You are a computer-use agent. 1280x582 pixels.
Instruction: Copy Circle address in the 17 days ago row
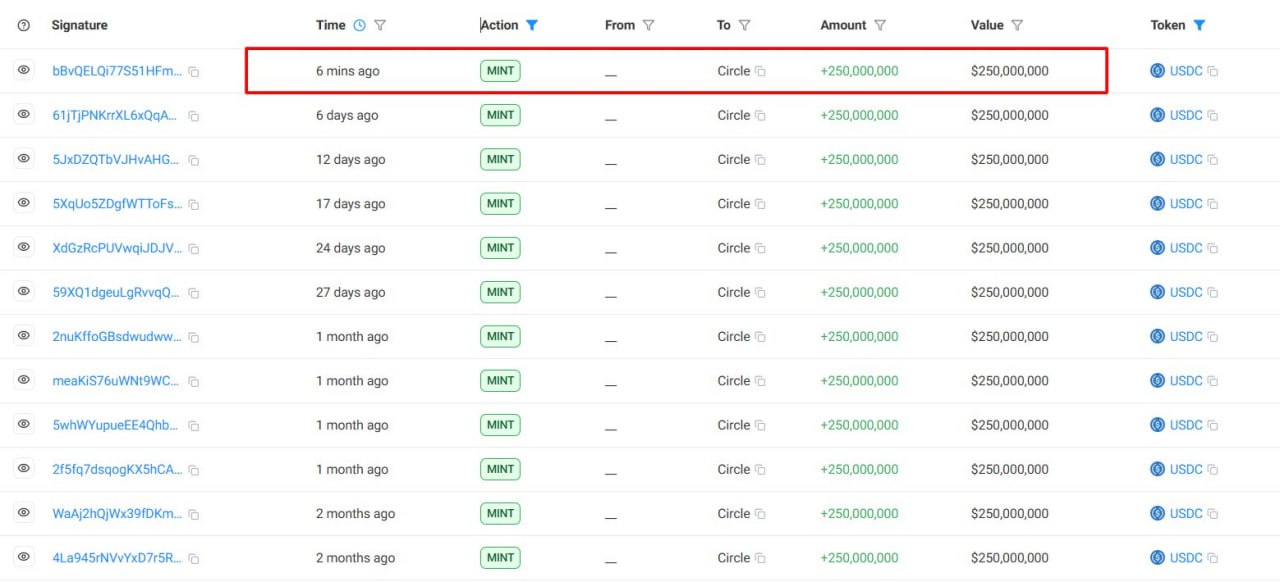[760, 204]
